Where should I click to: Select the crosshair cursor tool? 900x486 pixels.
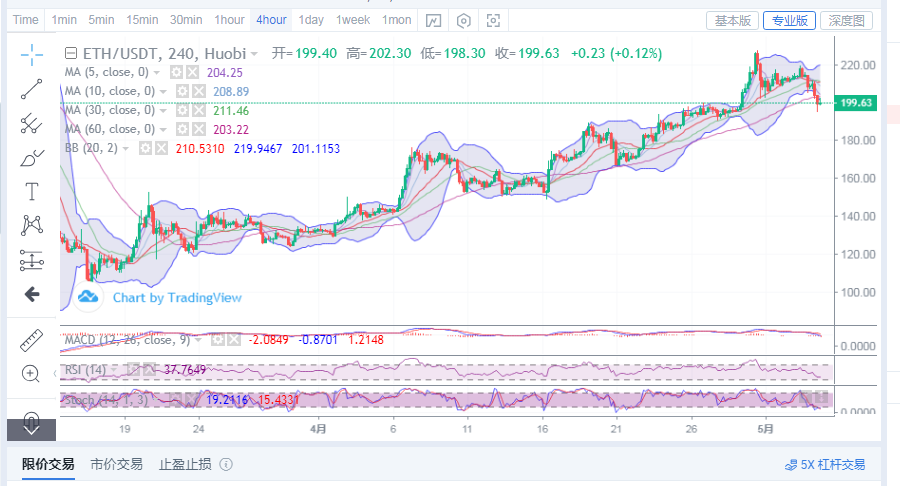tap(31, 54)
